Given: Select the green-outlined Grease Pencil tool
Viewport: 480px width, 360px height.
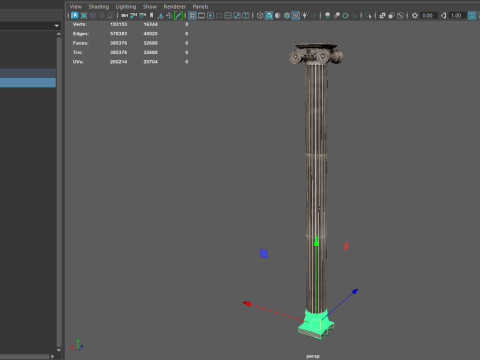Looking at the screenshot, I should [x=178, y=15].
